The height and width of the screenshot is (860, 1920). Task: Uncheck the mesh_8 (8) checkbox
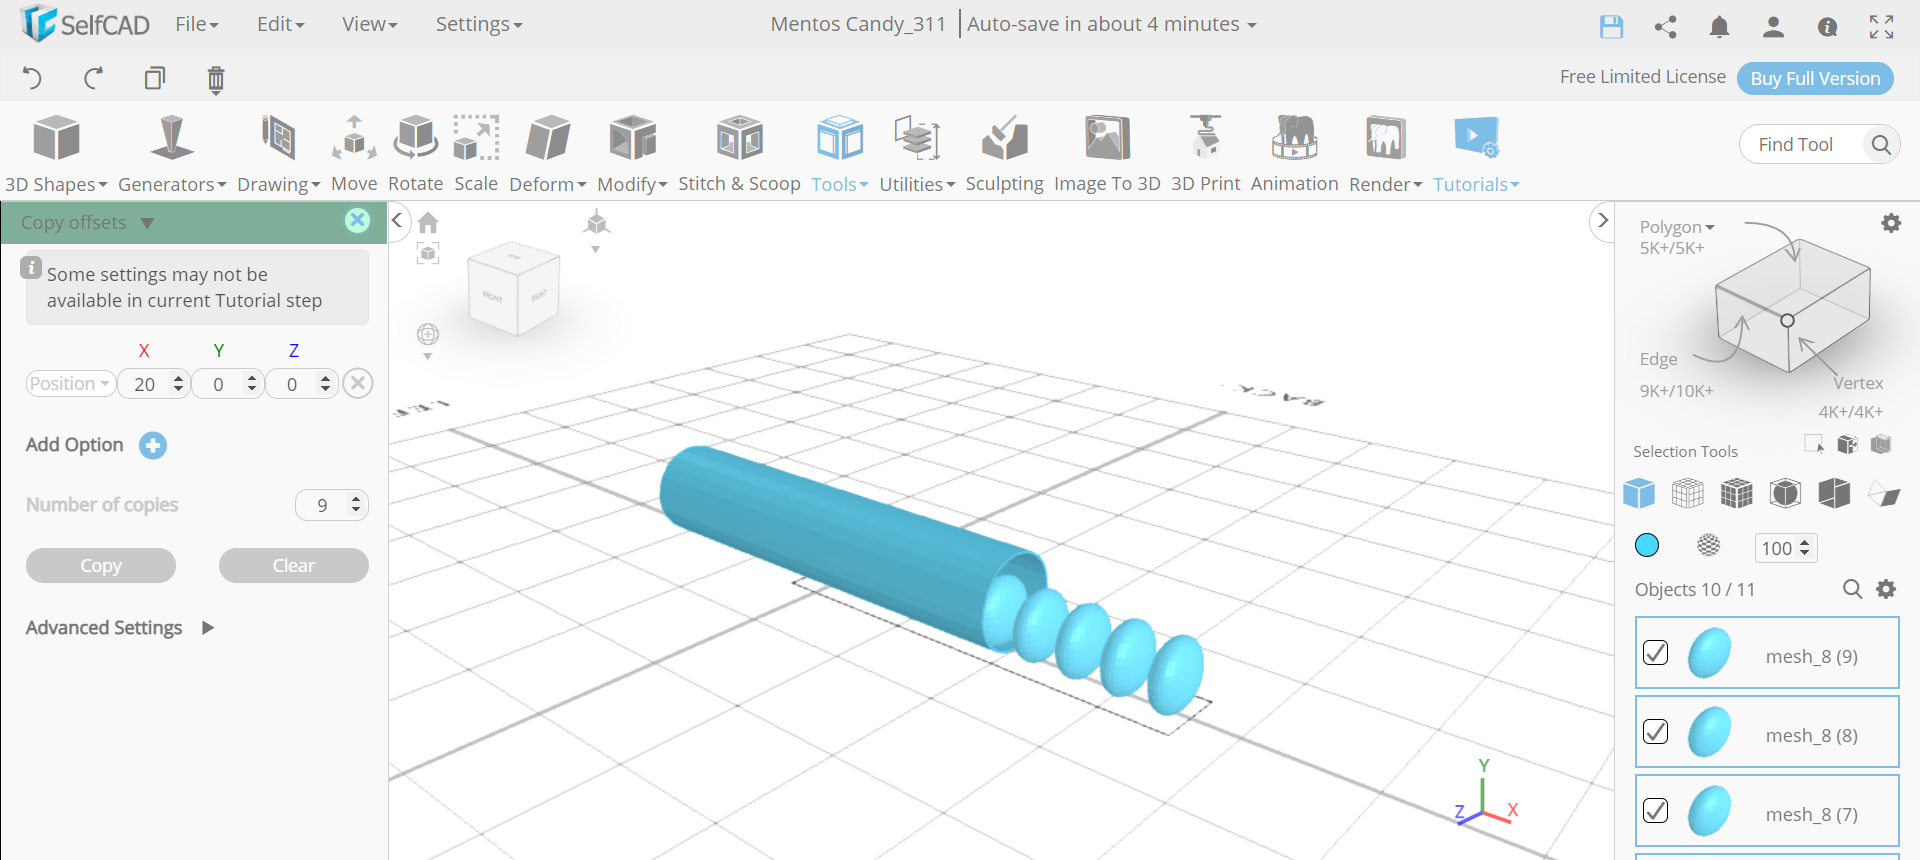click(1655, 732)
